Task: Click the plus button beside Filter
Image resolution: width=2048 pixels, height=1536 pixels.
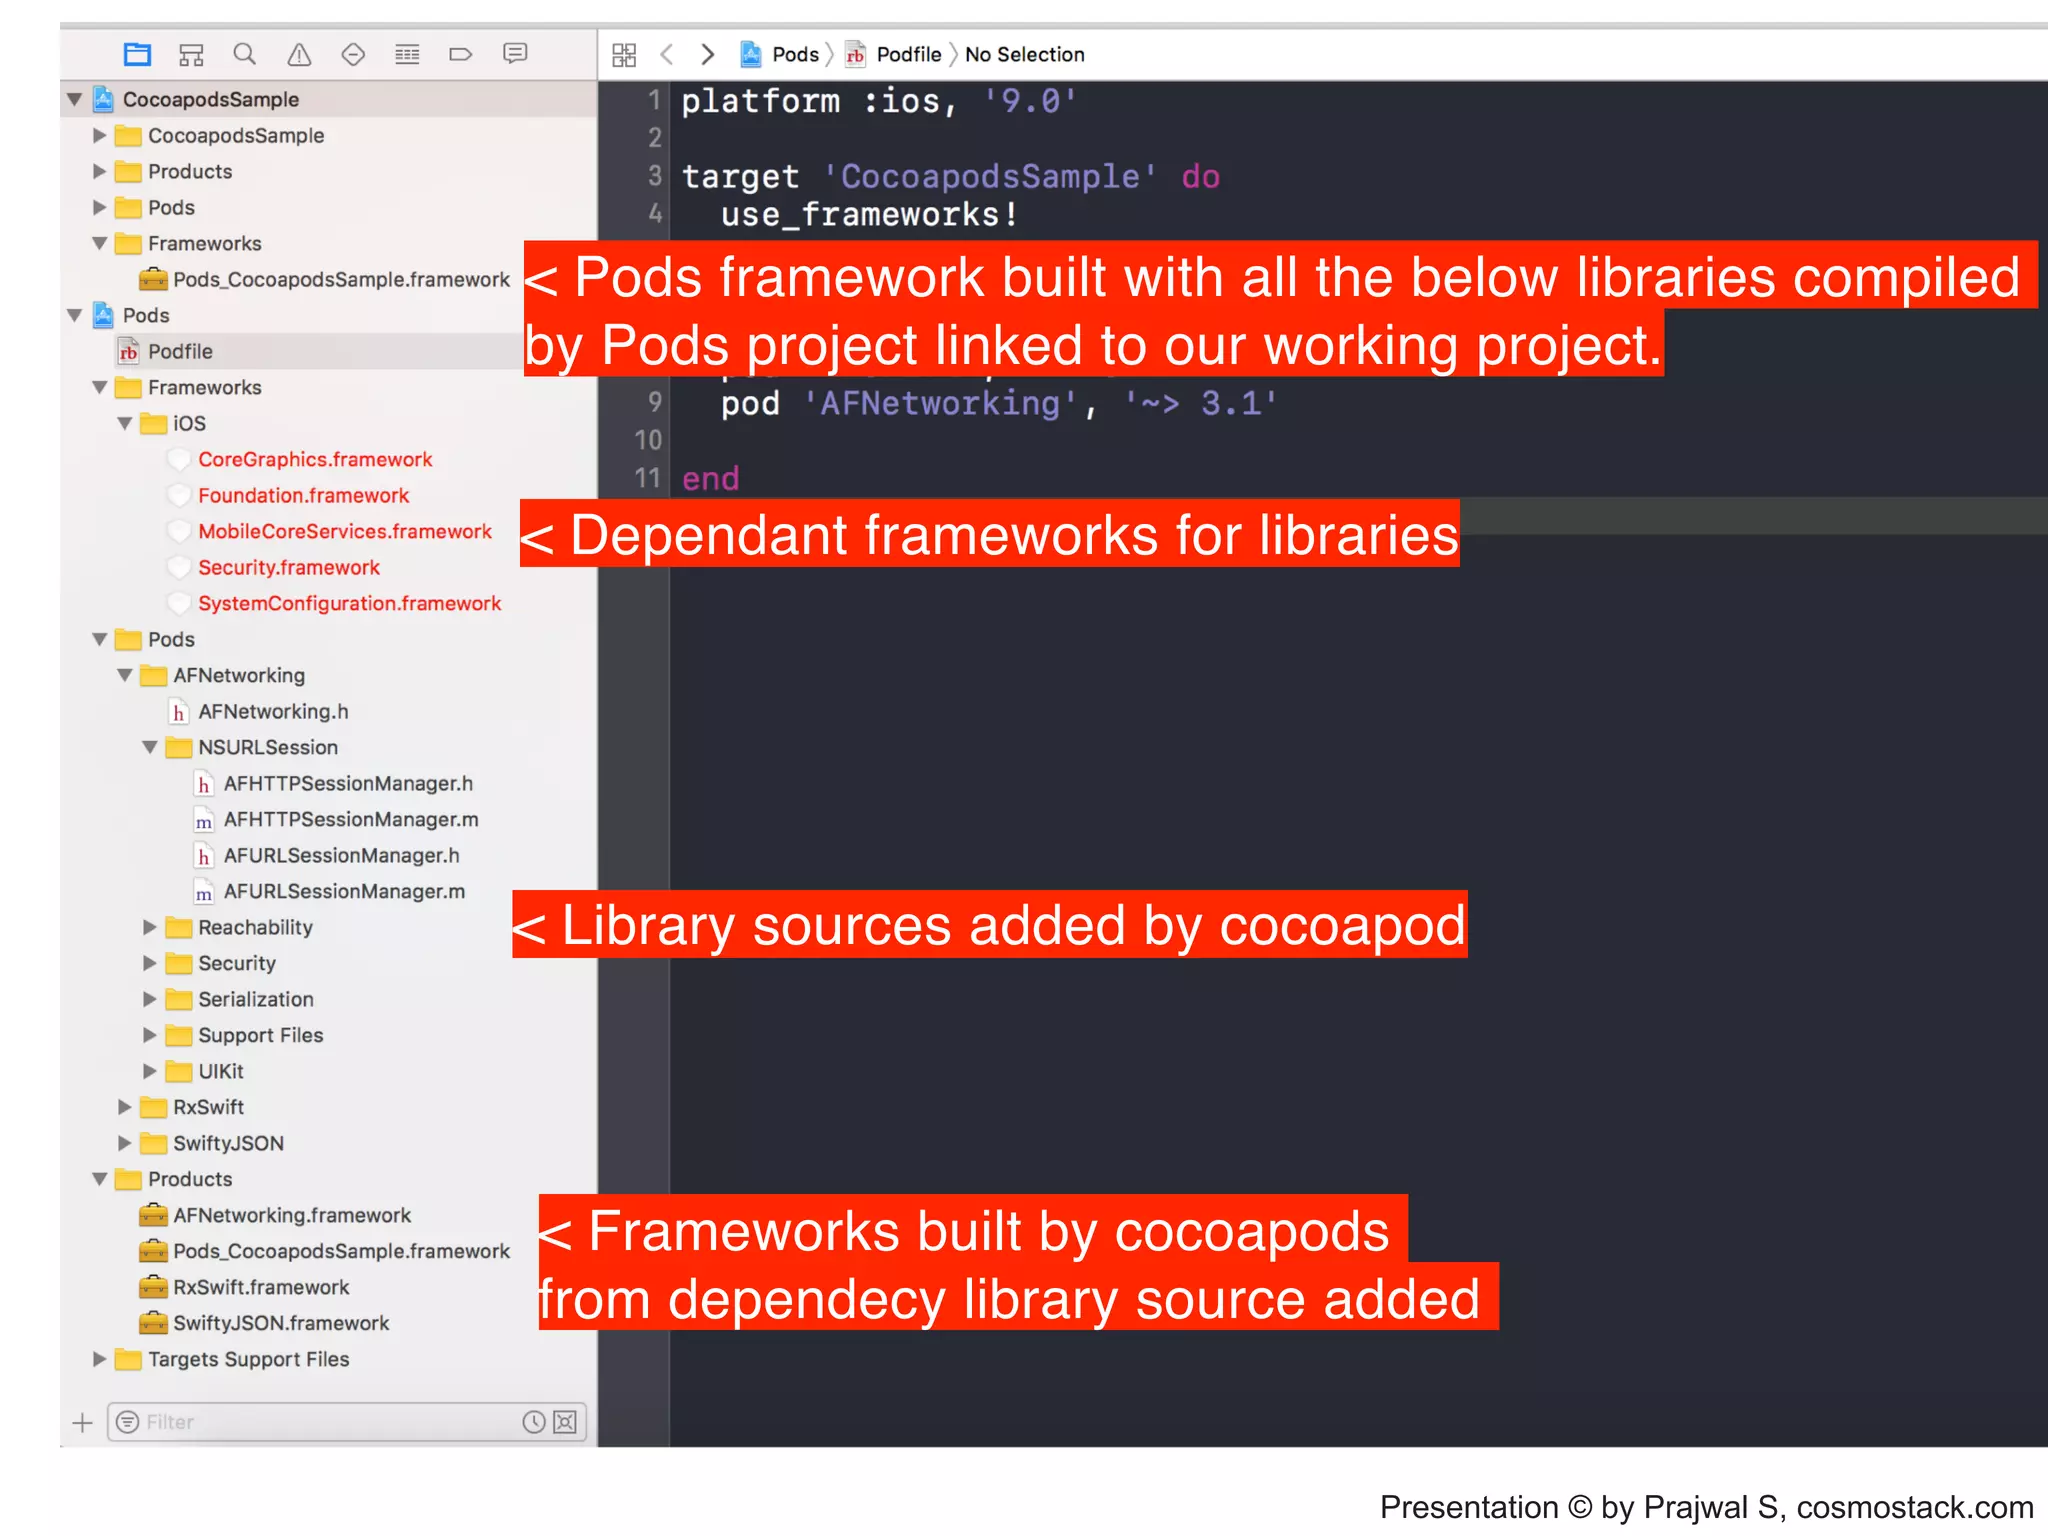Action: point(83,1422)
